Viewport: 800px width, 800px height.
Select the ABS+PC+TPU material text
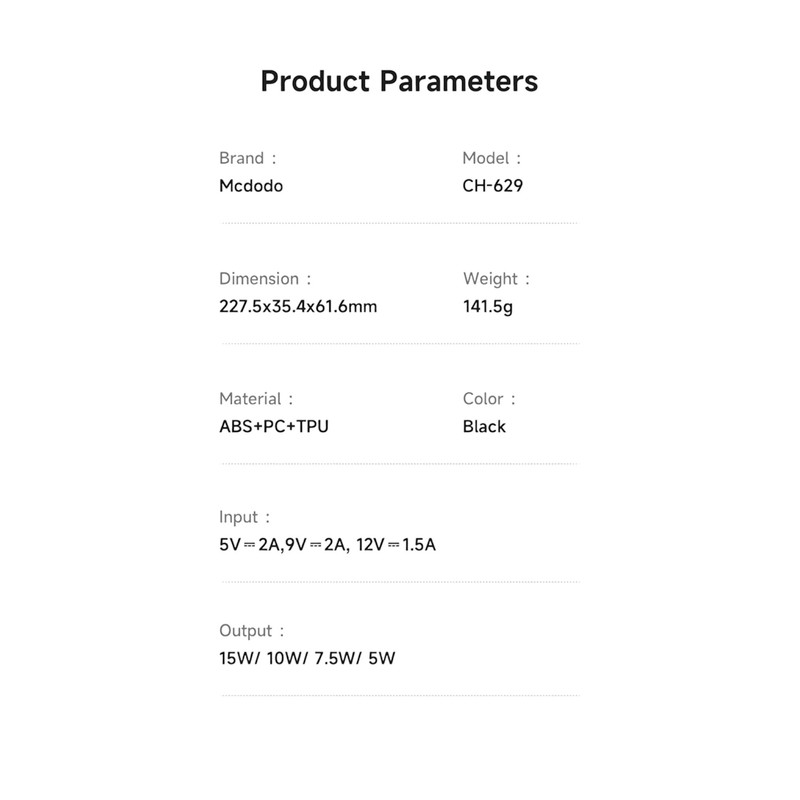tap(274, 427)
